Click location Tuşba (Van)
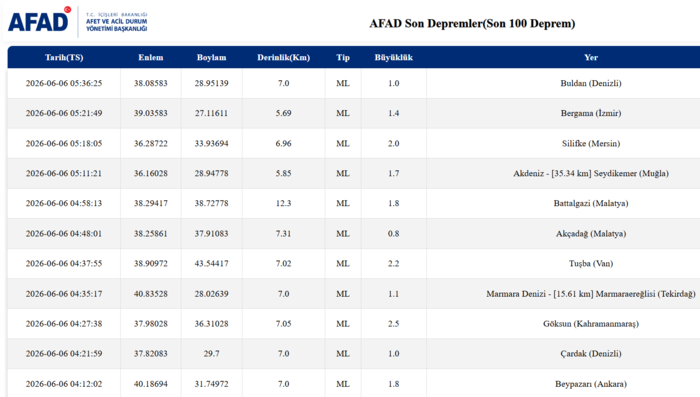 point(591,263)
